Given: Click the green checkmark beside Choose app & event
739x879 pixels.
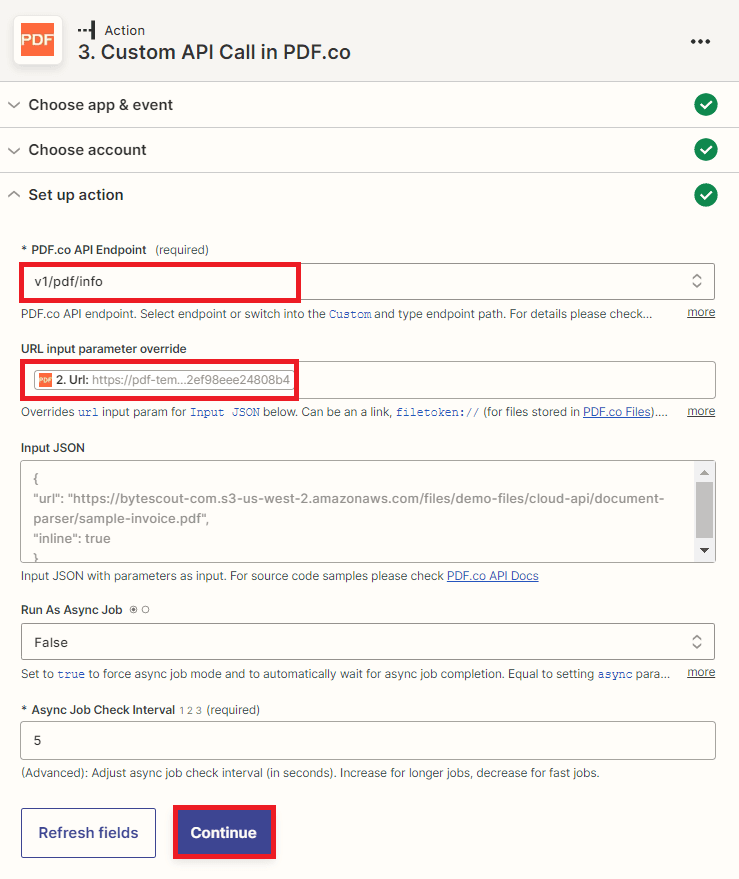Looking at the screenshot, I should click(707, 104).
